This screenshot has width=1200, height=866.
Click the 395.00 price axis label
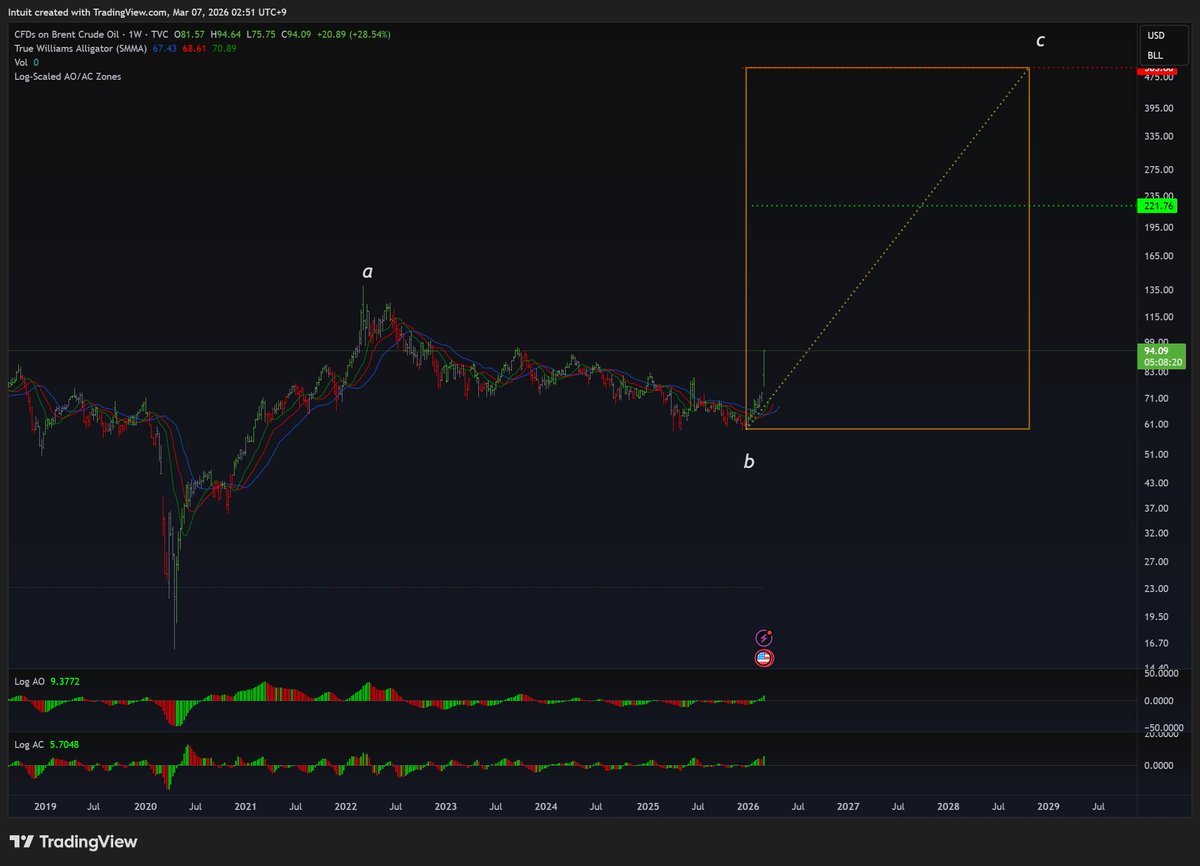point(1159,108)
